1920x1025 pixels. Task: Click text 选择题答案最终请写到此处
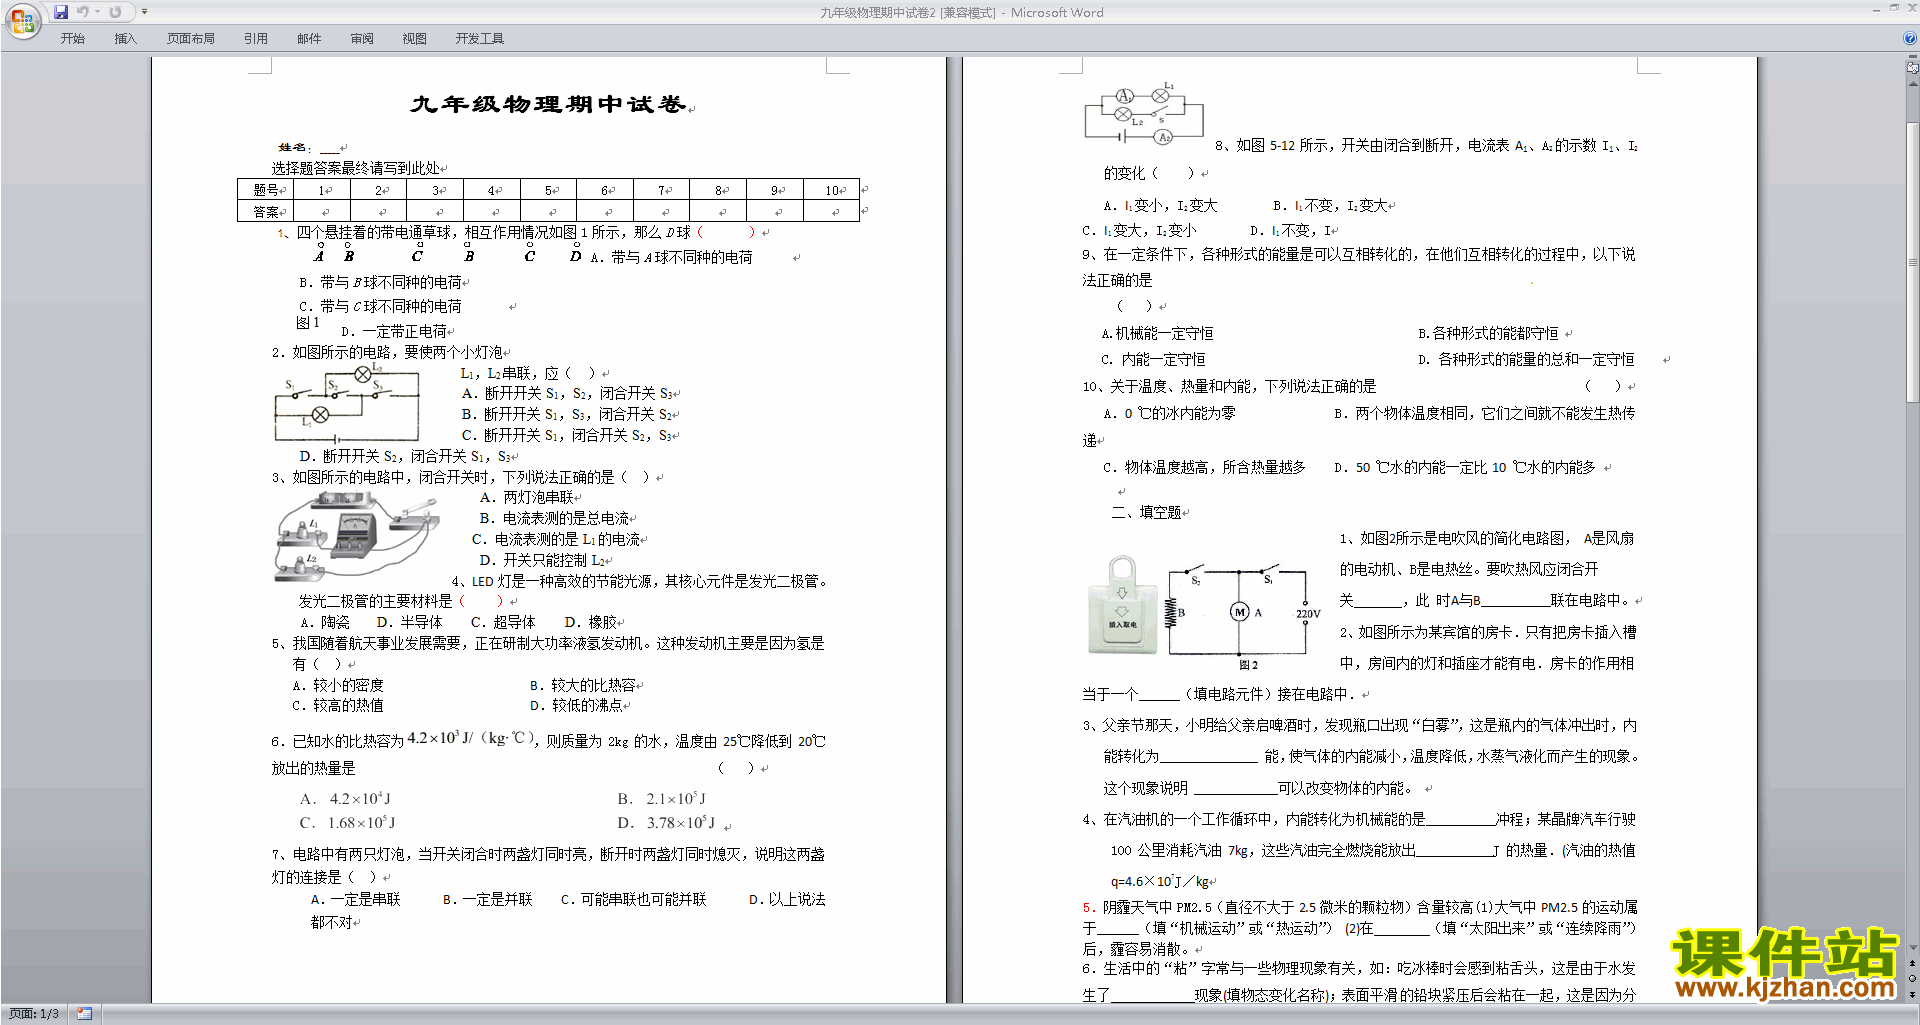pyautogui.click(x=355, y=168)
